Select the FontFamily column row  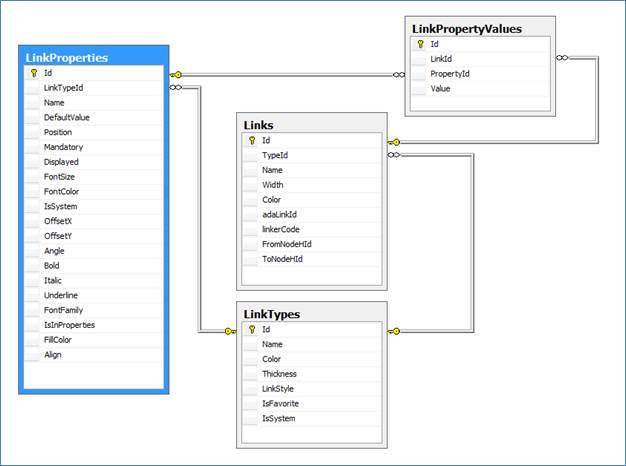(x=63, y=310)
